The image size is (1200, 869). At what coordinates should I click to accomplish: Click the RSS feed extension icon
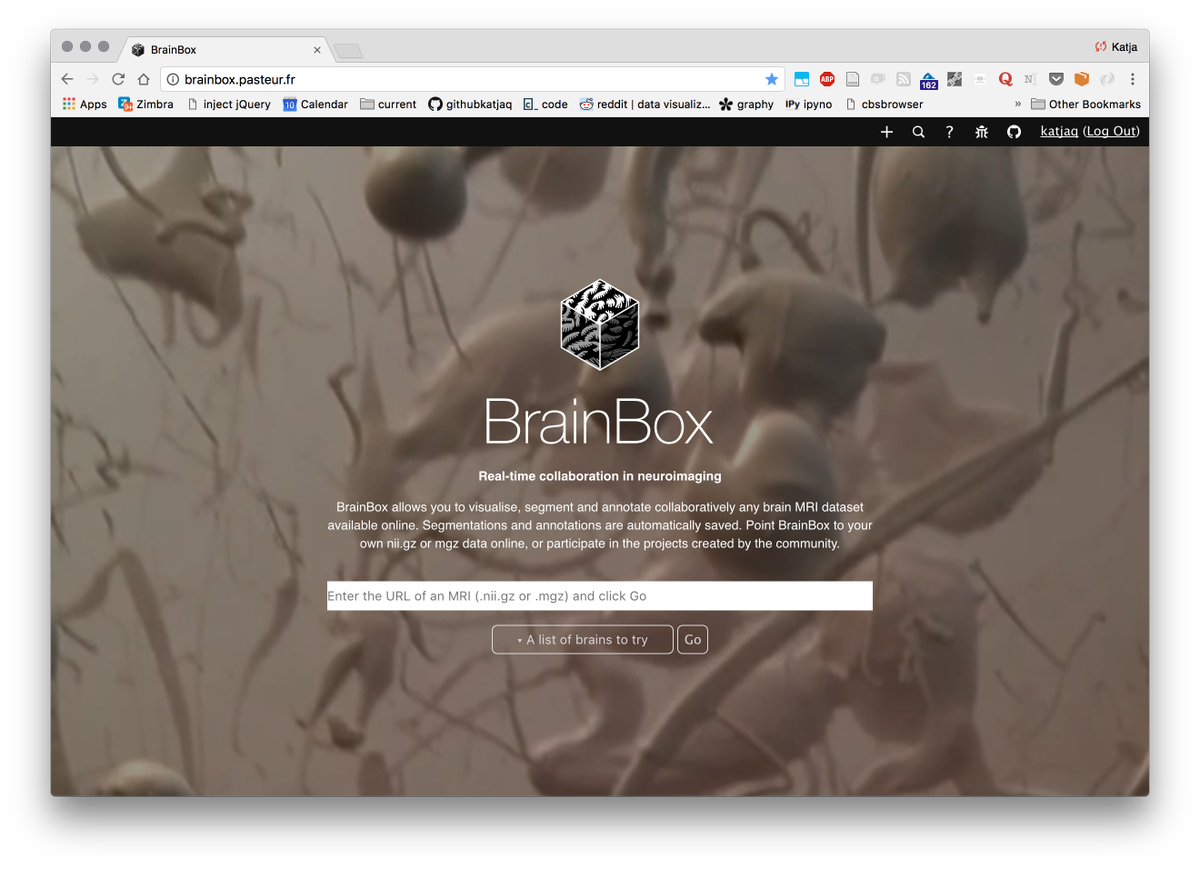pyautogui.click(x=903, y=79)
